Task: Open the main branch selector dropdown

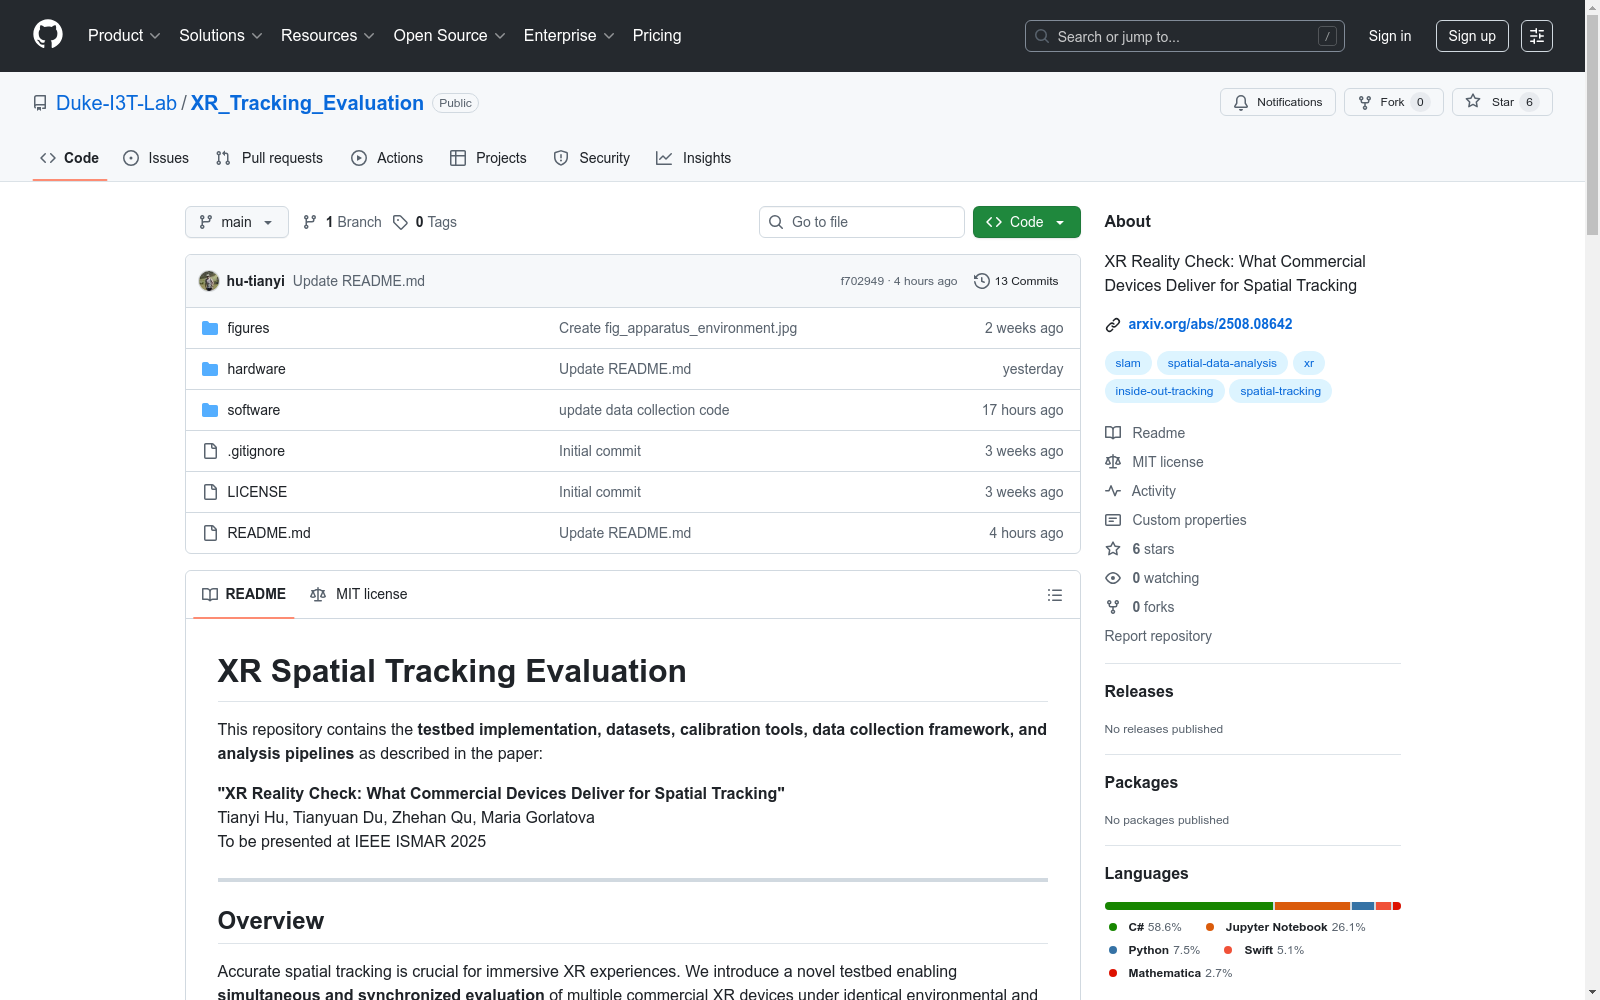Action: [x=237, y=222]
